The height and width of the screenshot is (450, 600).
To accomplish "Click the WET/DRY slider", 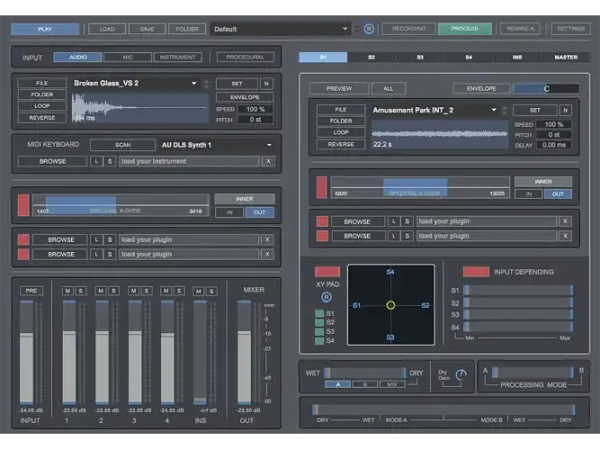I will click(365, 373).
